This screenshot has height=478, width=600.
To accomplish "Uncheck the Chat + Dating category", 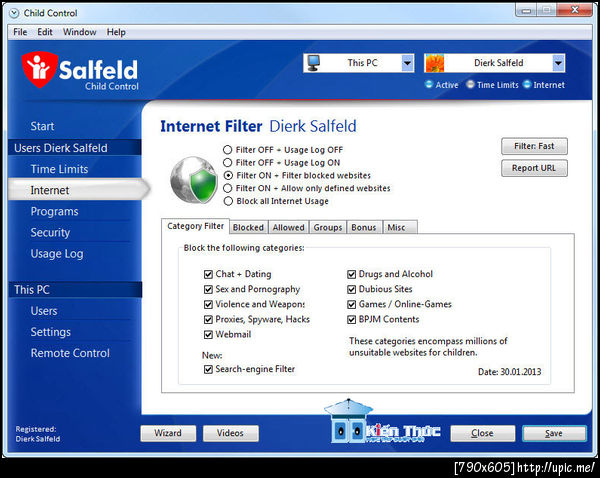I will pos(208,274).
